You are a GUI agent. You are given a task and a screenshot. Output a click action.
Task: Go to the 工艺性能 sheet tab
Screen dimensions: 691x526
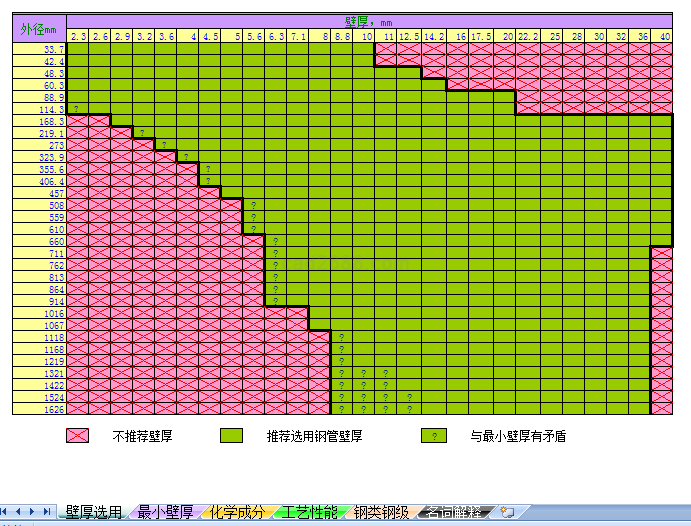click(x=309, y=512)
